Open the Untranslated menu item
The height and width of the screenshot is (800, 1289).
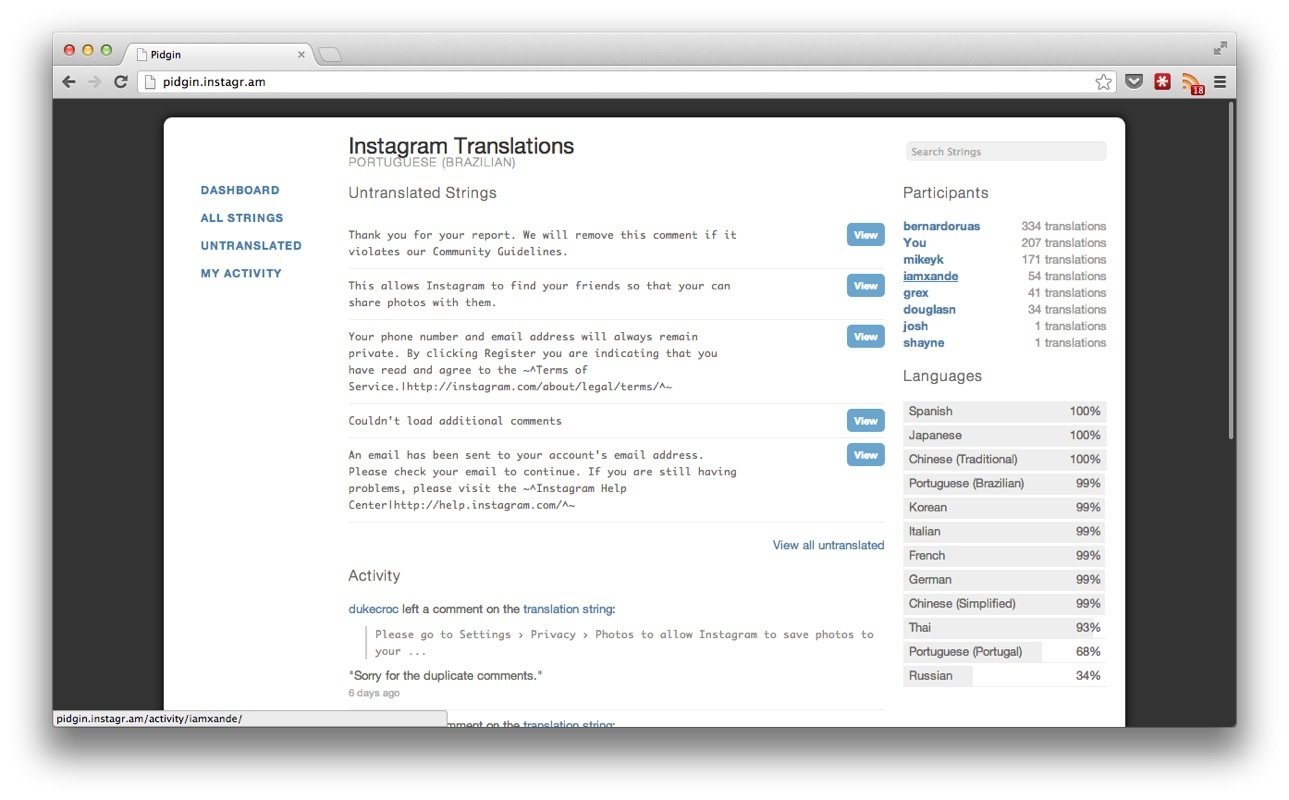[x=251, y=246]
